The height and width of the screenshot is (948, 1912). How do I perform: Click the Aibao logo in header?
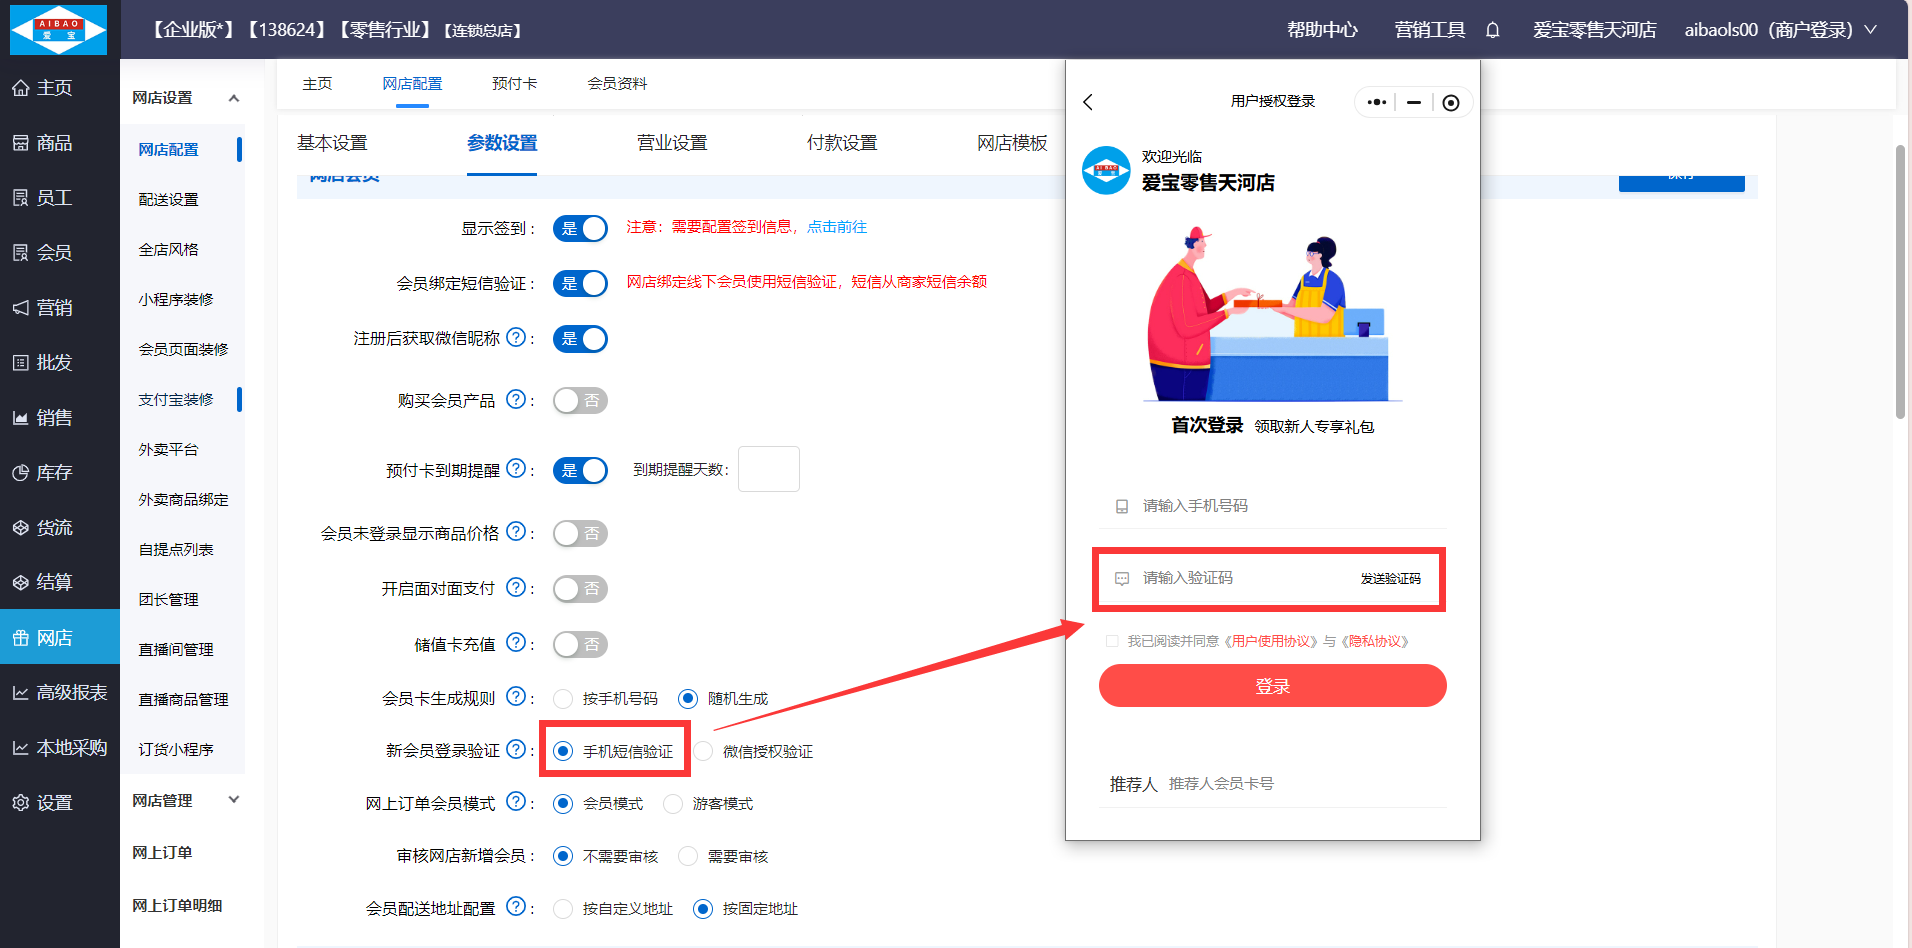click(58, 29)
